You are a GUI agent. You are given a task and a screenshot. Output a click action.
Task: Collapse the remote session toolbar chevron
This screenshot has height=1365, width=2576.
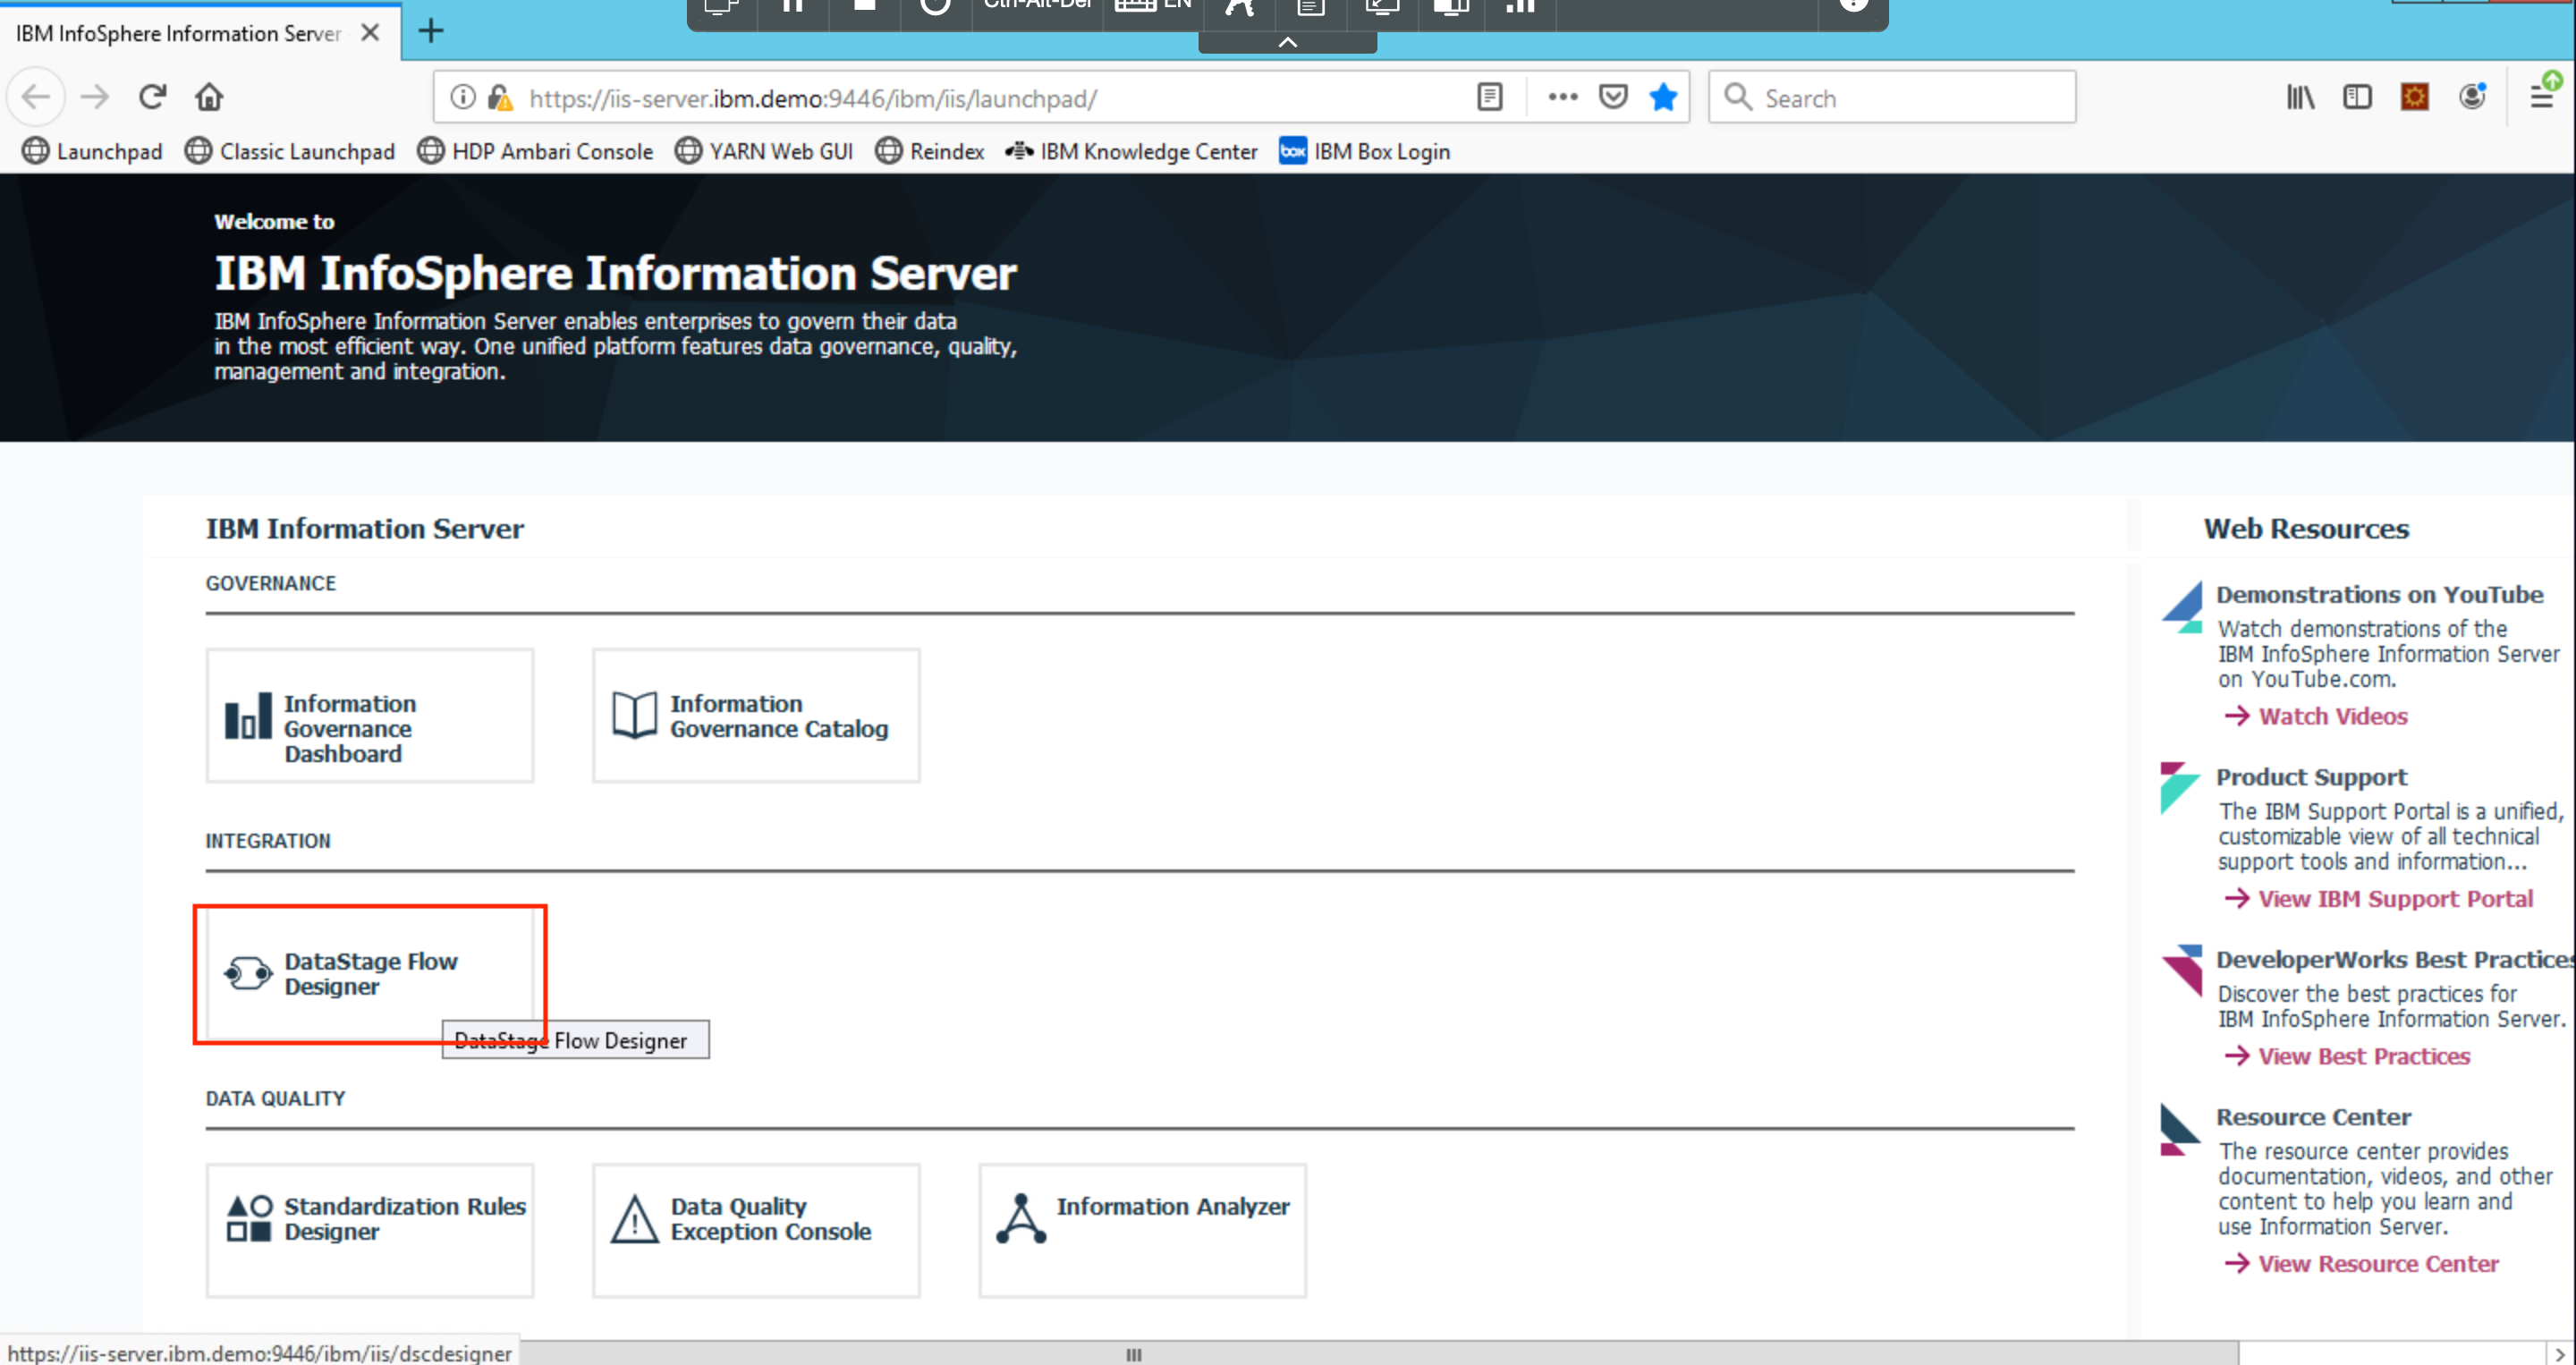point(1288,42)
